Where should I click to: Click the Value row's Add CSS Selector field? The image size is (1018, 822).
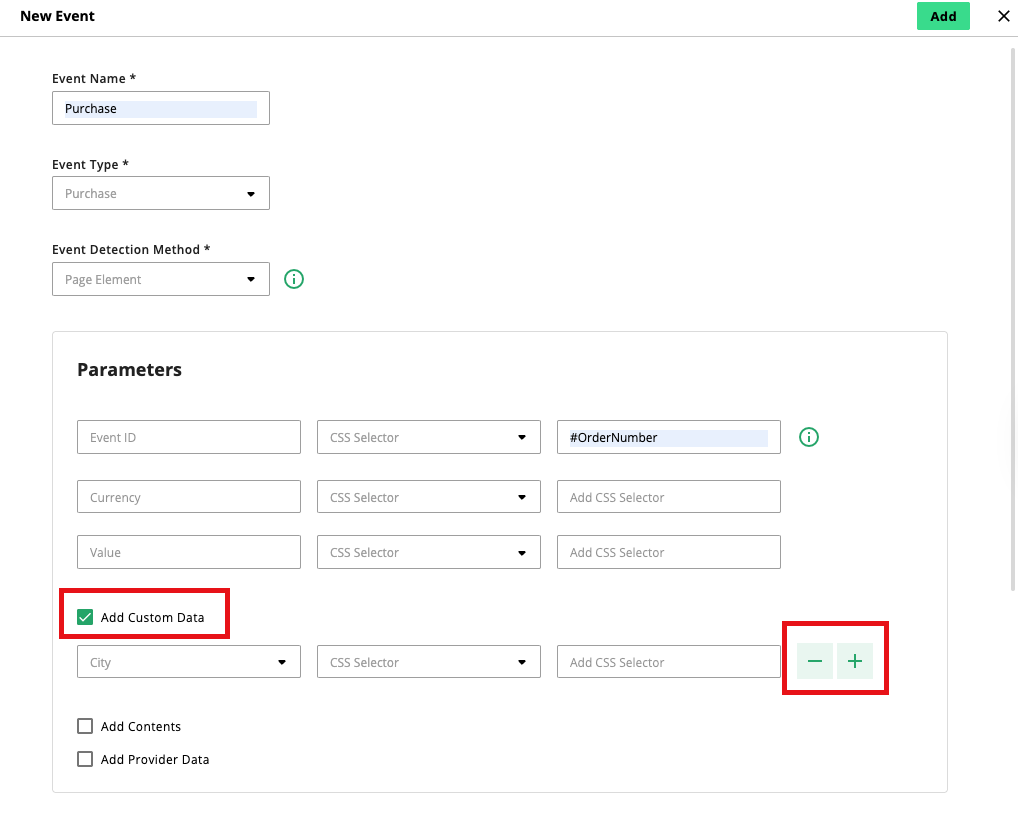click(668, 552)
